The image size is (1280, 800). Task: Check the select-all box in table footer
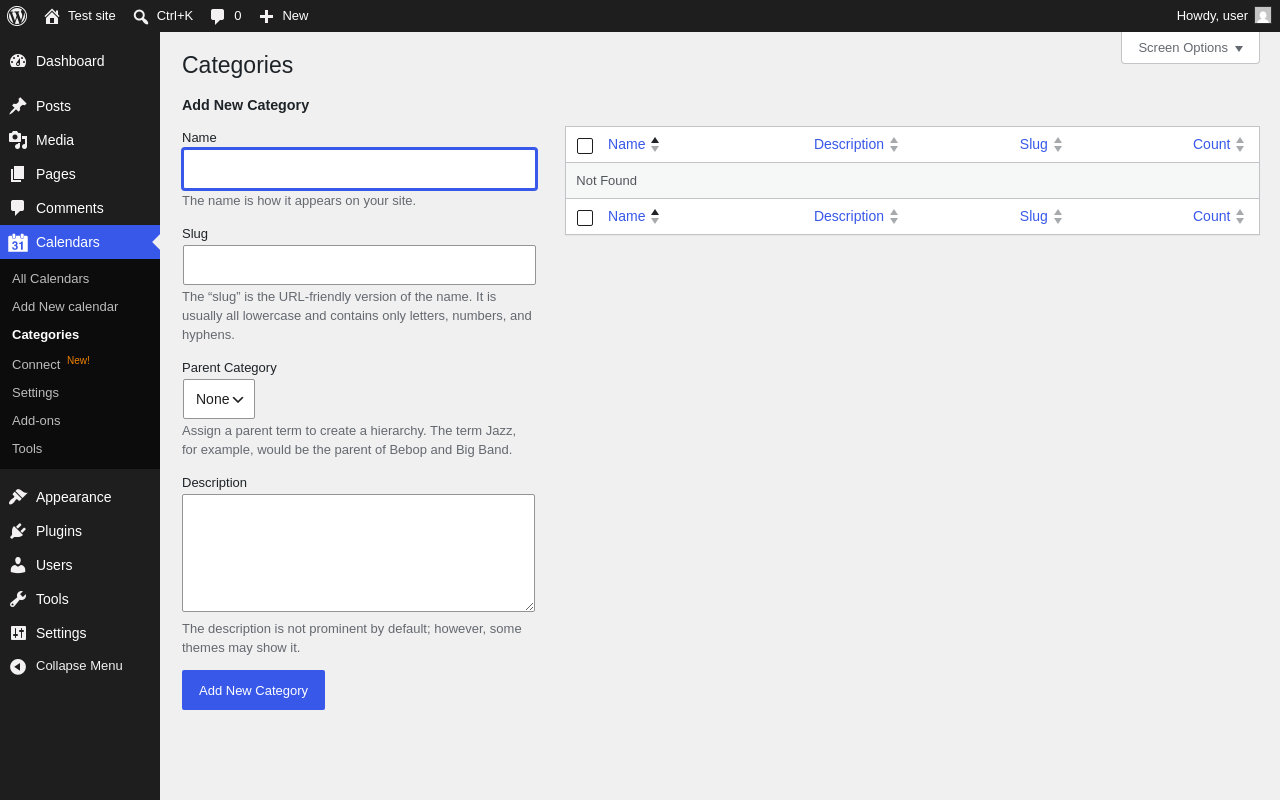585,218
